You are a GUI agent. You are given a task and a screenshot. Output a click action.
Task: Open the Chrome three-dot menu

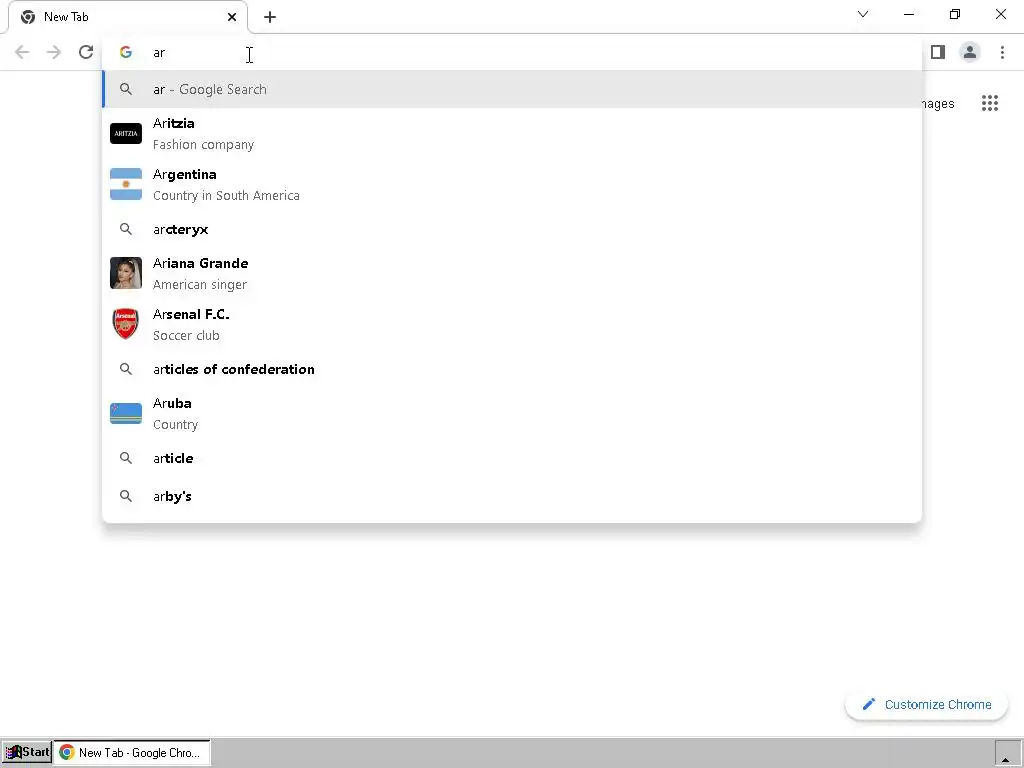pos(1002,52)
